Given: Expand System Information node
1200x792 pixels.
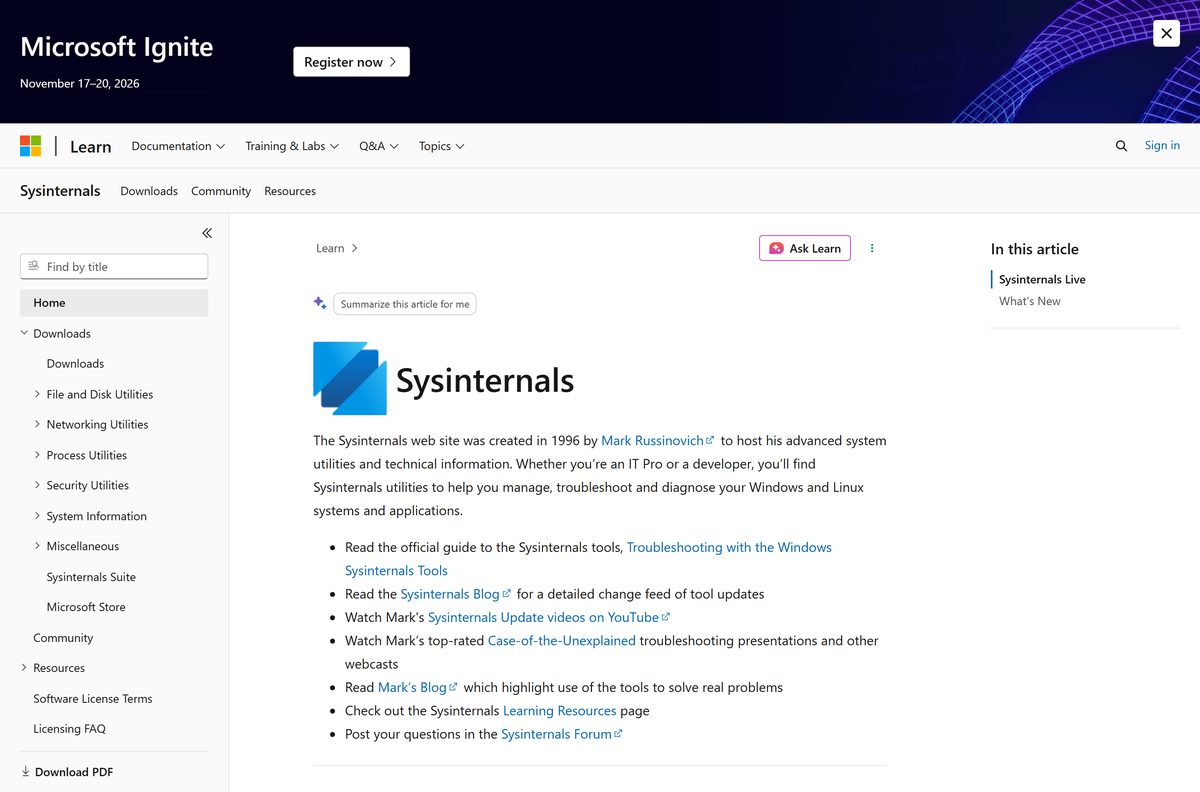Looking at the screenshot, I should (x=38, y=516).
